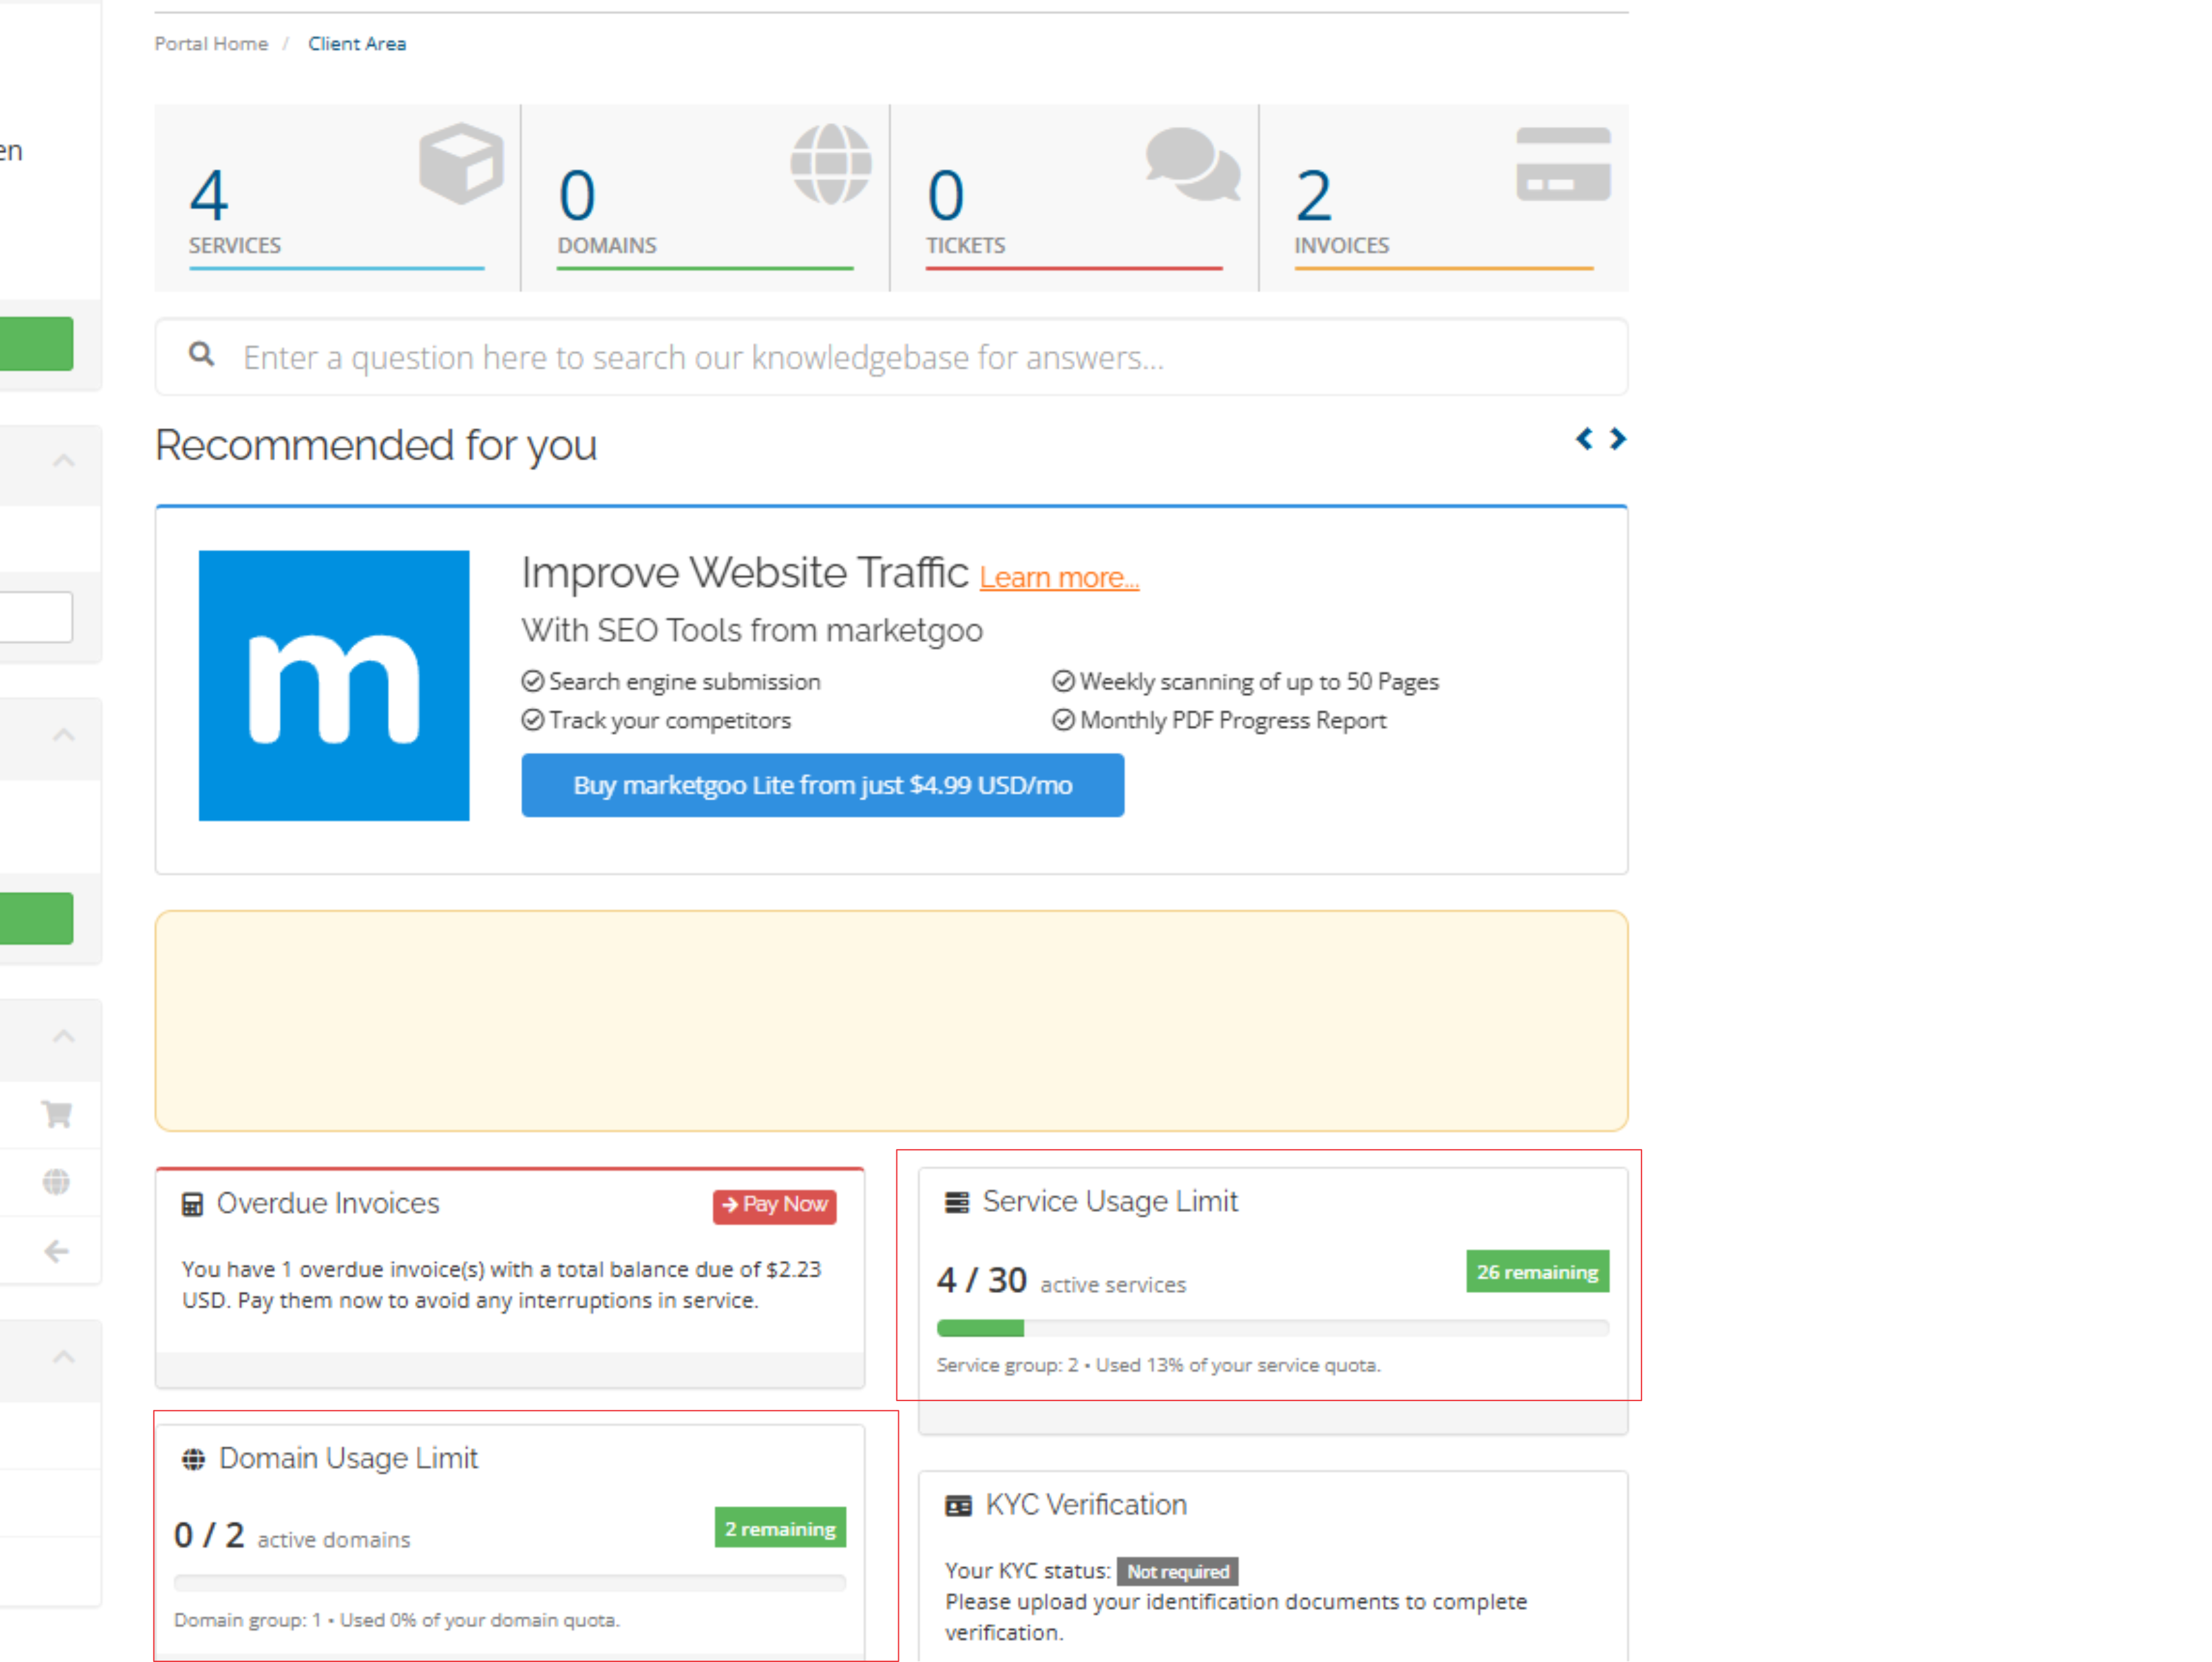Open the Domains globe icon tile
The image size is (2212, 1662).
click(x=830, y=163)
